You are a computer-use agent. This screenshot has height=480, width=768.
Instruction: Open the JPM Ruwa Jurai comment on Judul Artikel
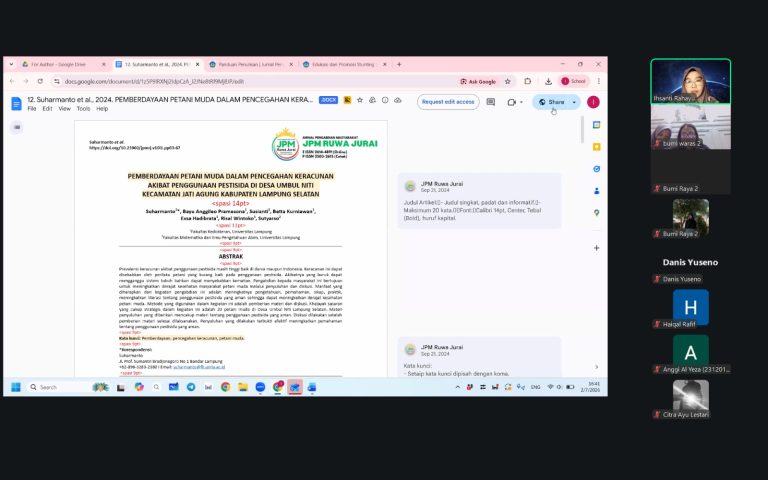click(x=480, y=201)
